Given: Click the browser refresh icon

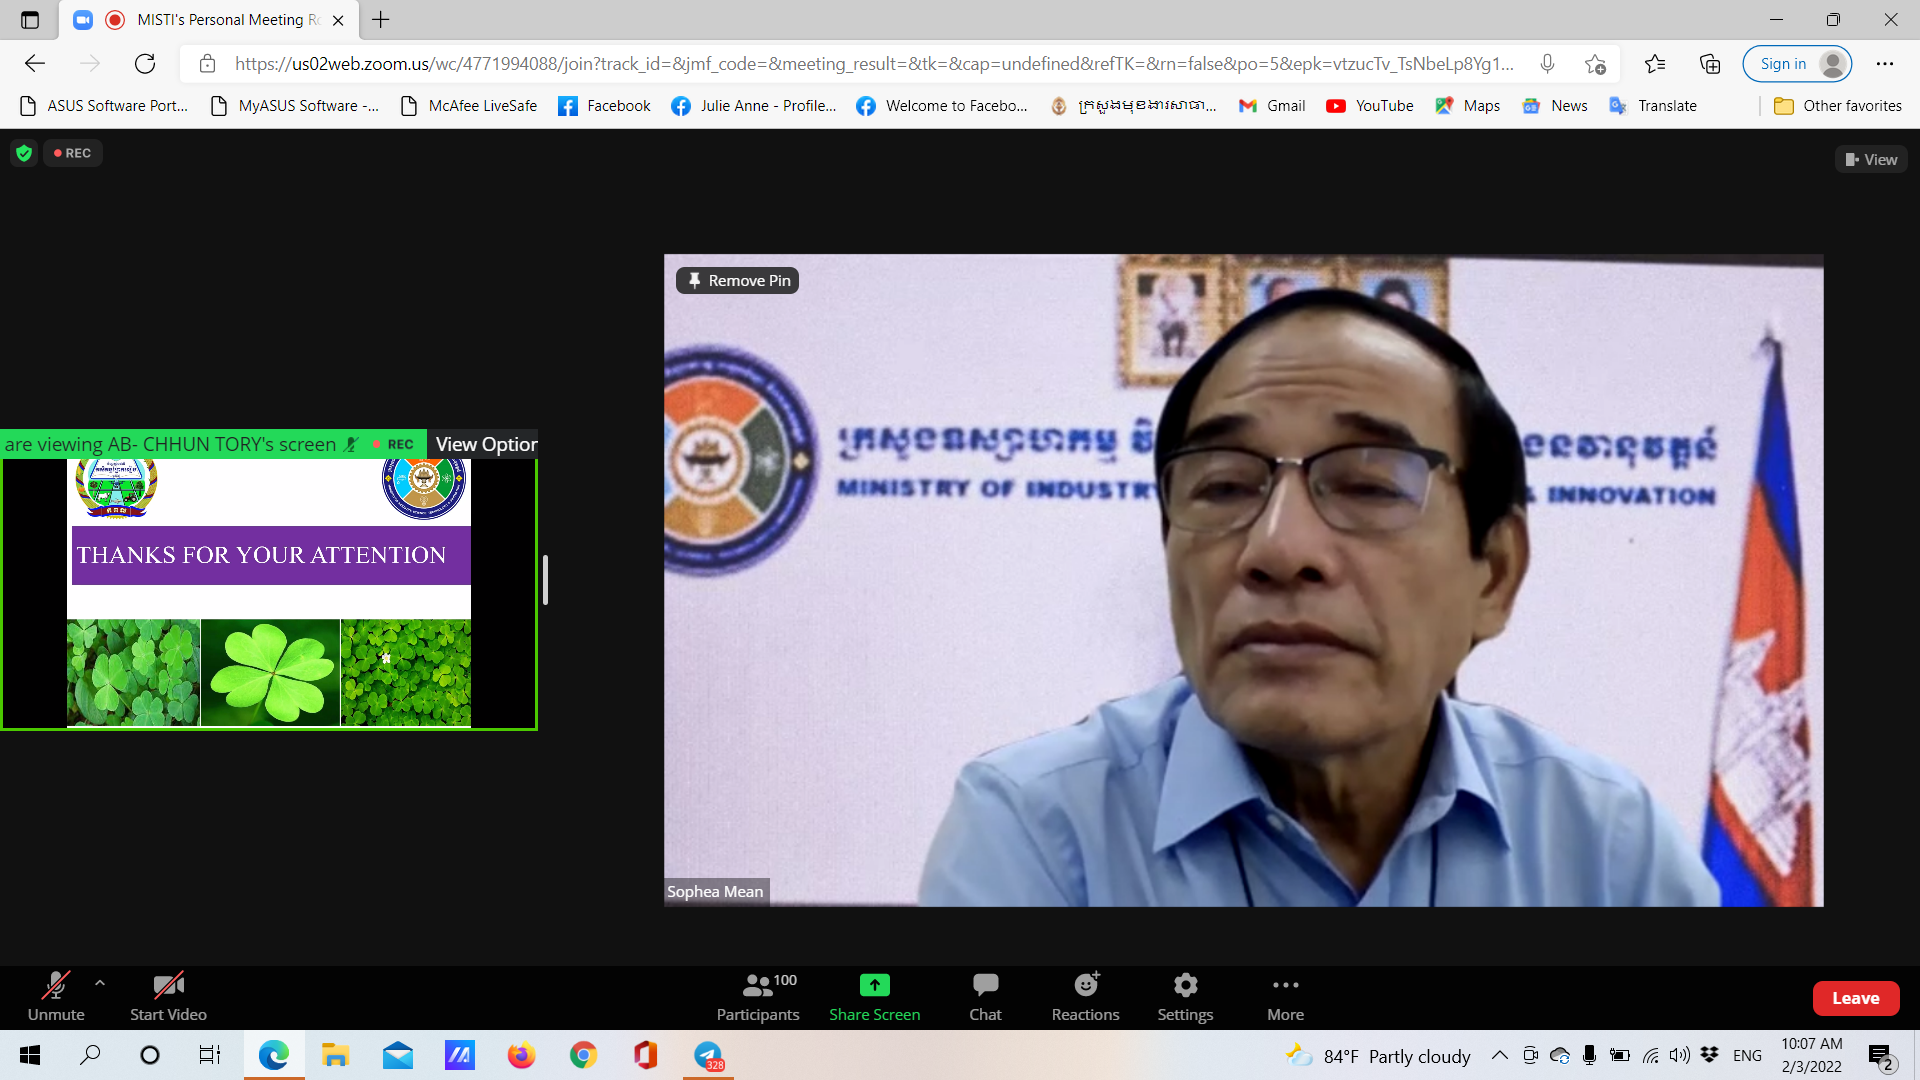Looking at the screenshot, I should click(x=145, y=64).
